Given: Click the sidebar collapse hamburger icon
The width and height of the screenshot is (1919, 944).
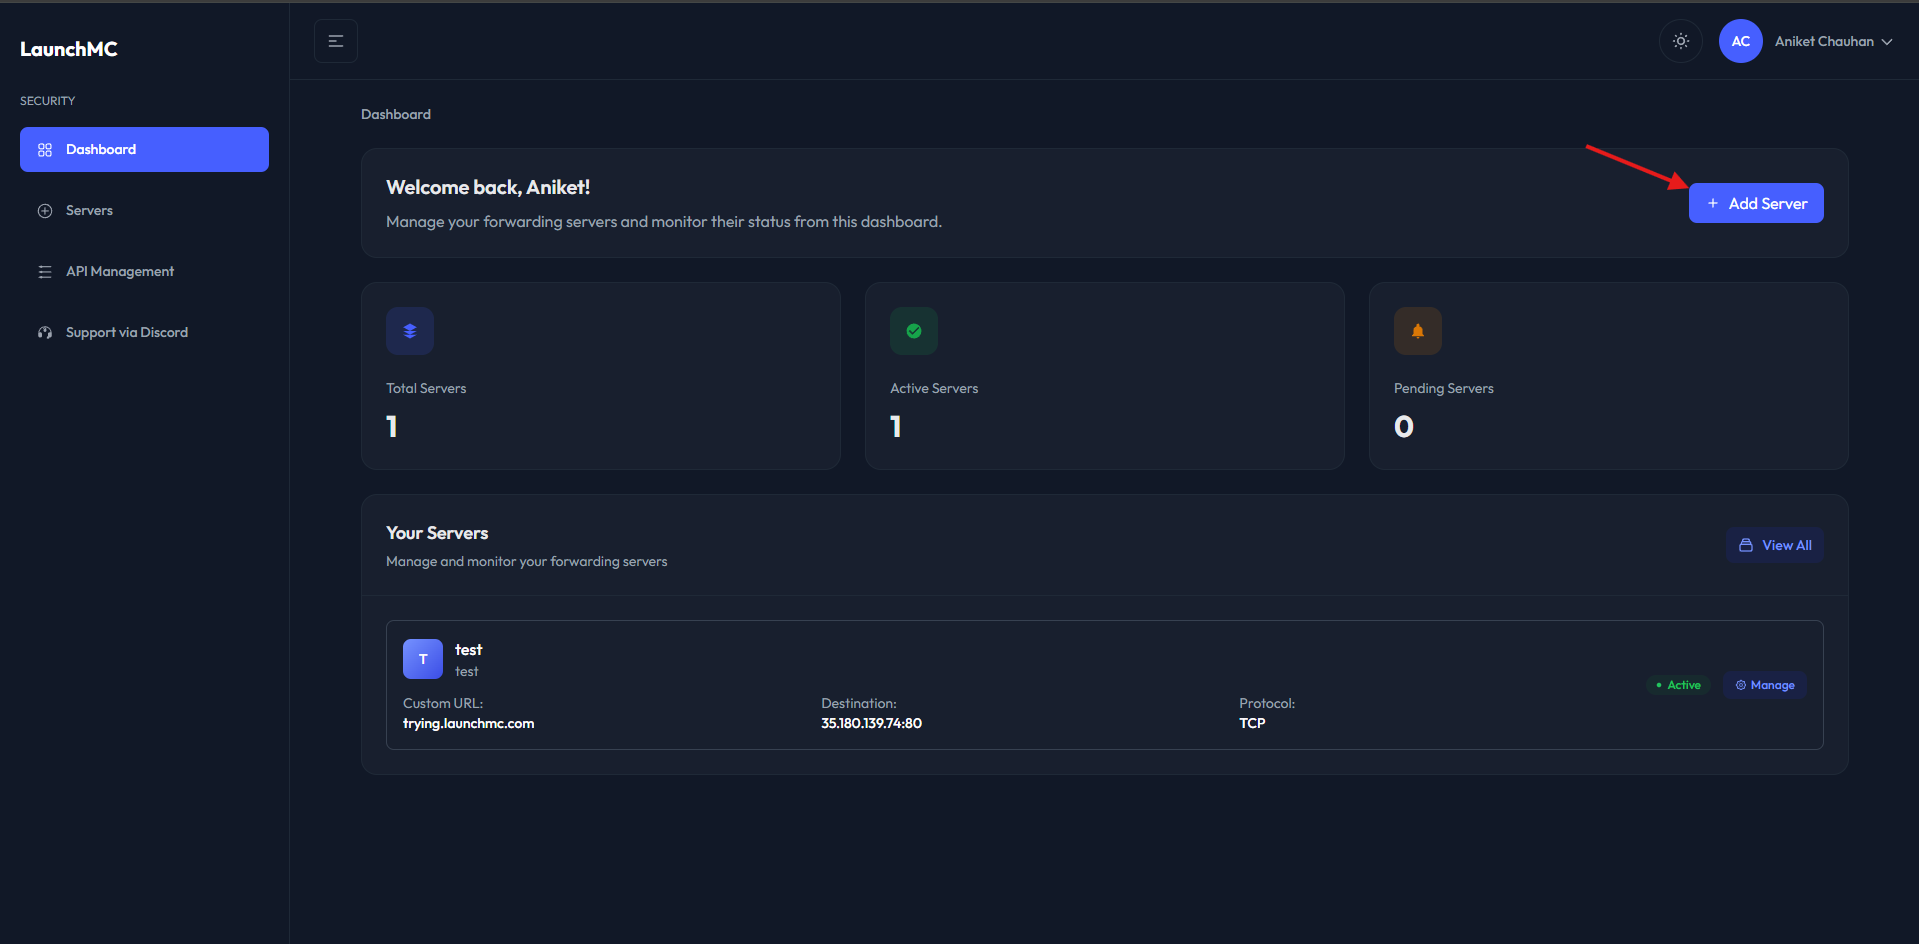Looking at the screenshot, I should (336, 41).
